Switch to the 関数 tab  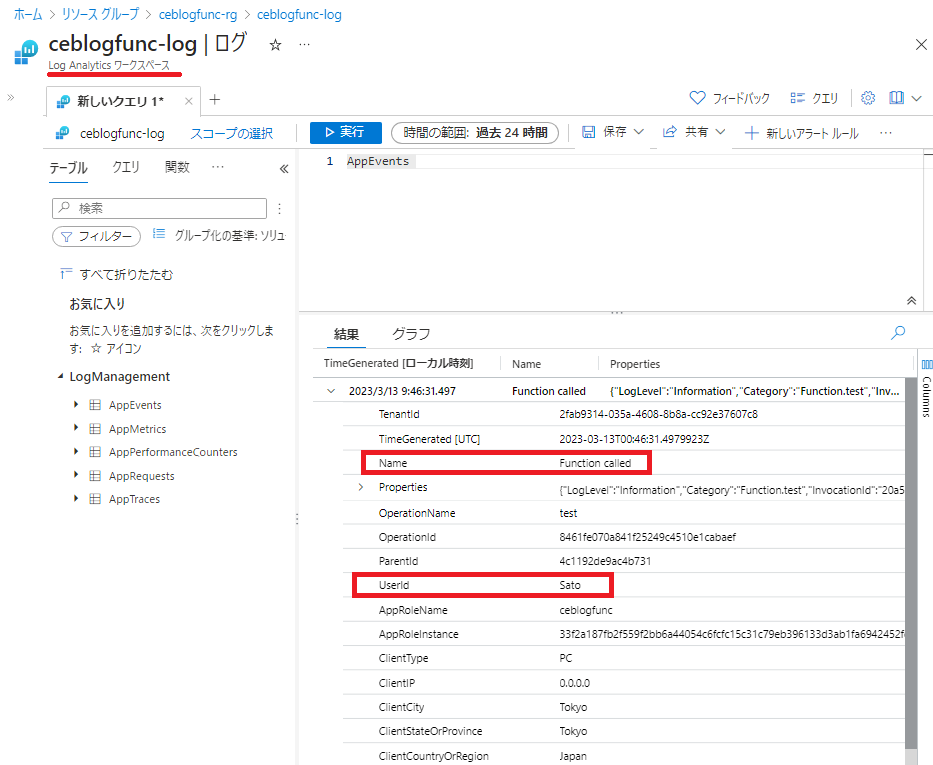(177, 167)
